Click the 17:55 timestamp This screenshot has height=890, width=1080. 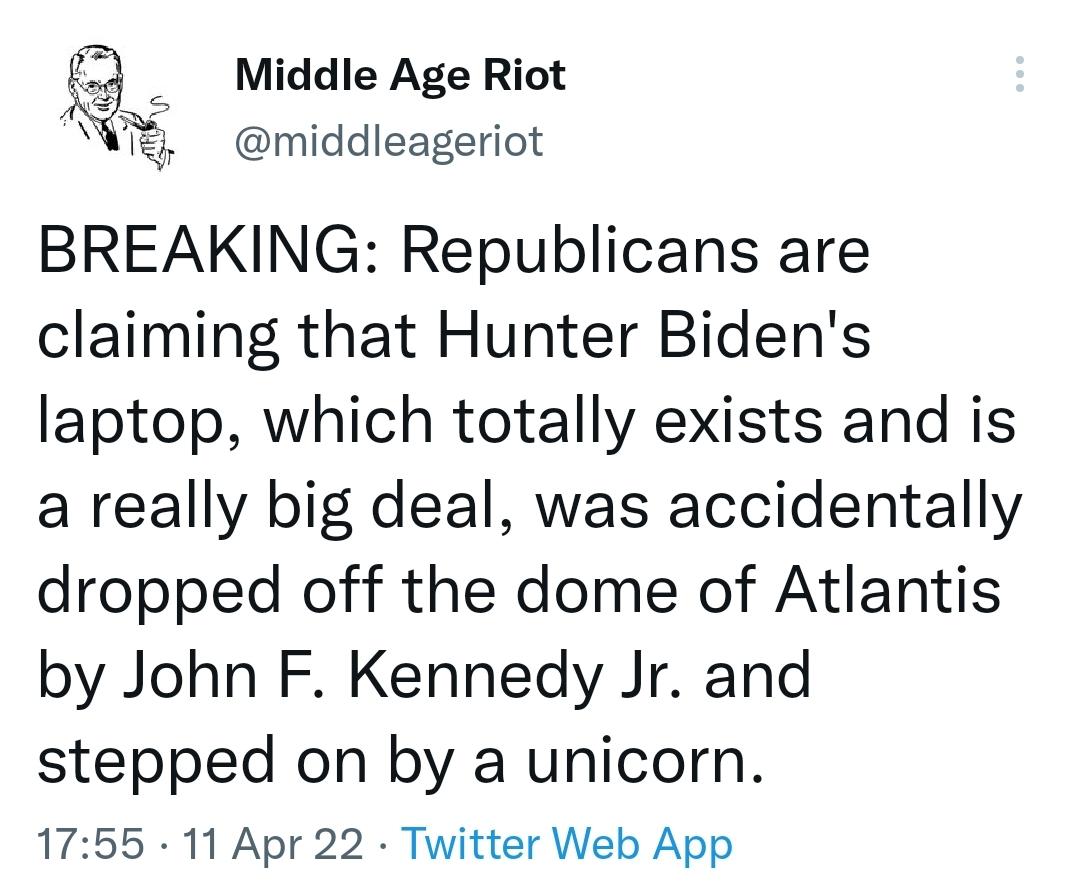(91, 844)
